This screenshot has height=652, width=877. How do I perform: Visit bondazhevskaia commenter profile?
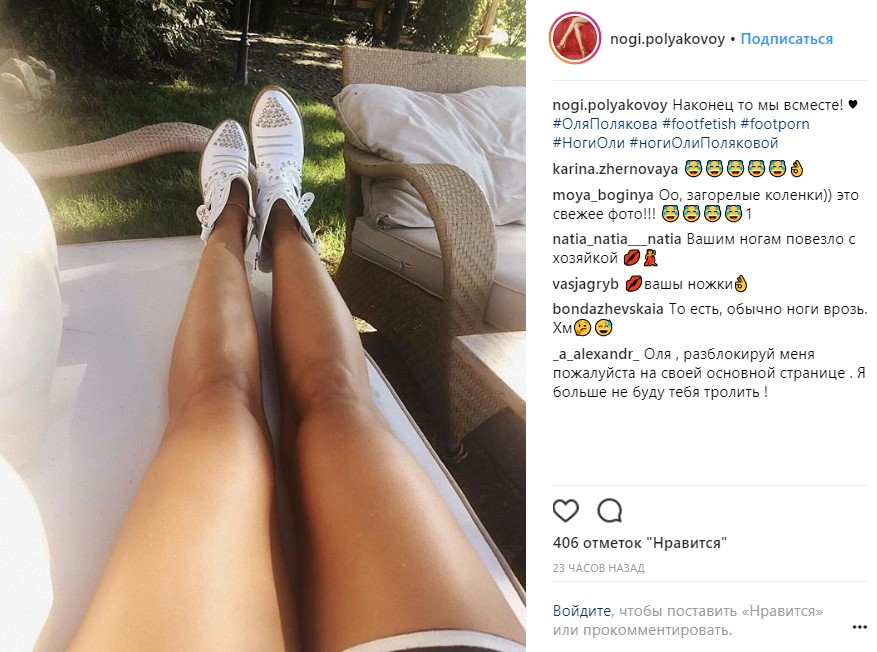[607, 309]
